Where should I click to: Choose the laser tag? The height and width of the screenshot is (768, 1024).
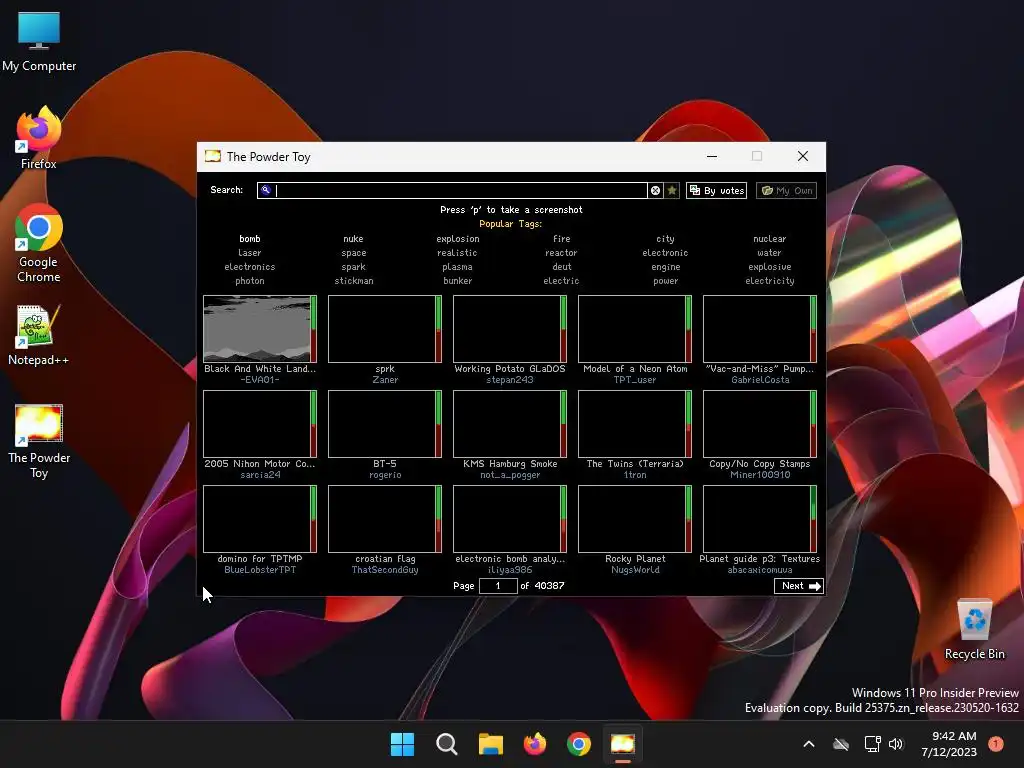pos(249,253)
